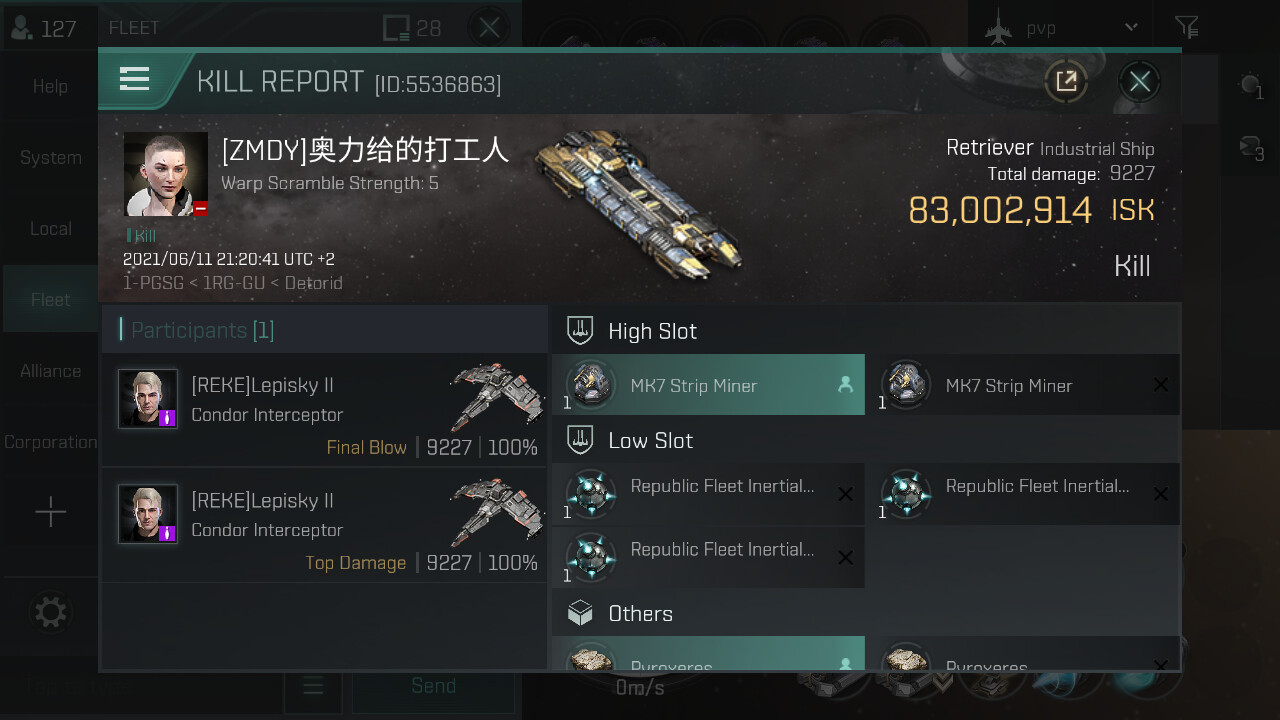1280x720 pixels.
Task: Click victim character portrait
Action: (166, 174)
